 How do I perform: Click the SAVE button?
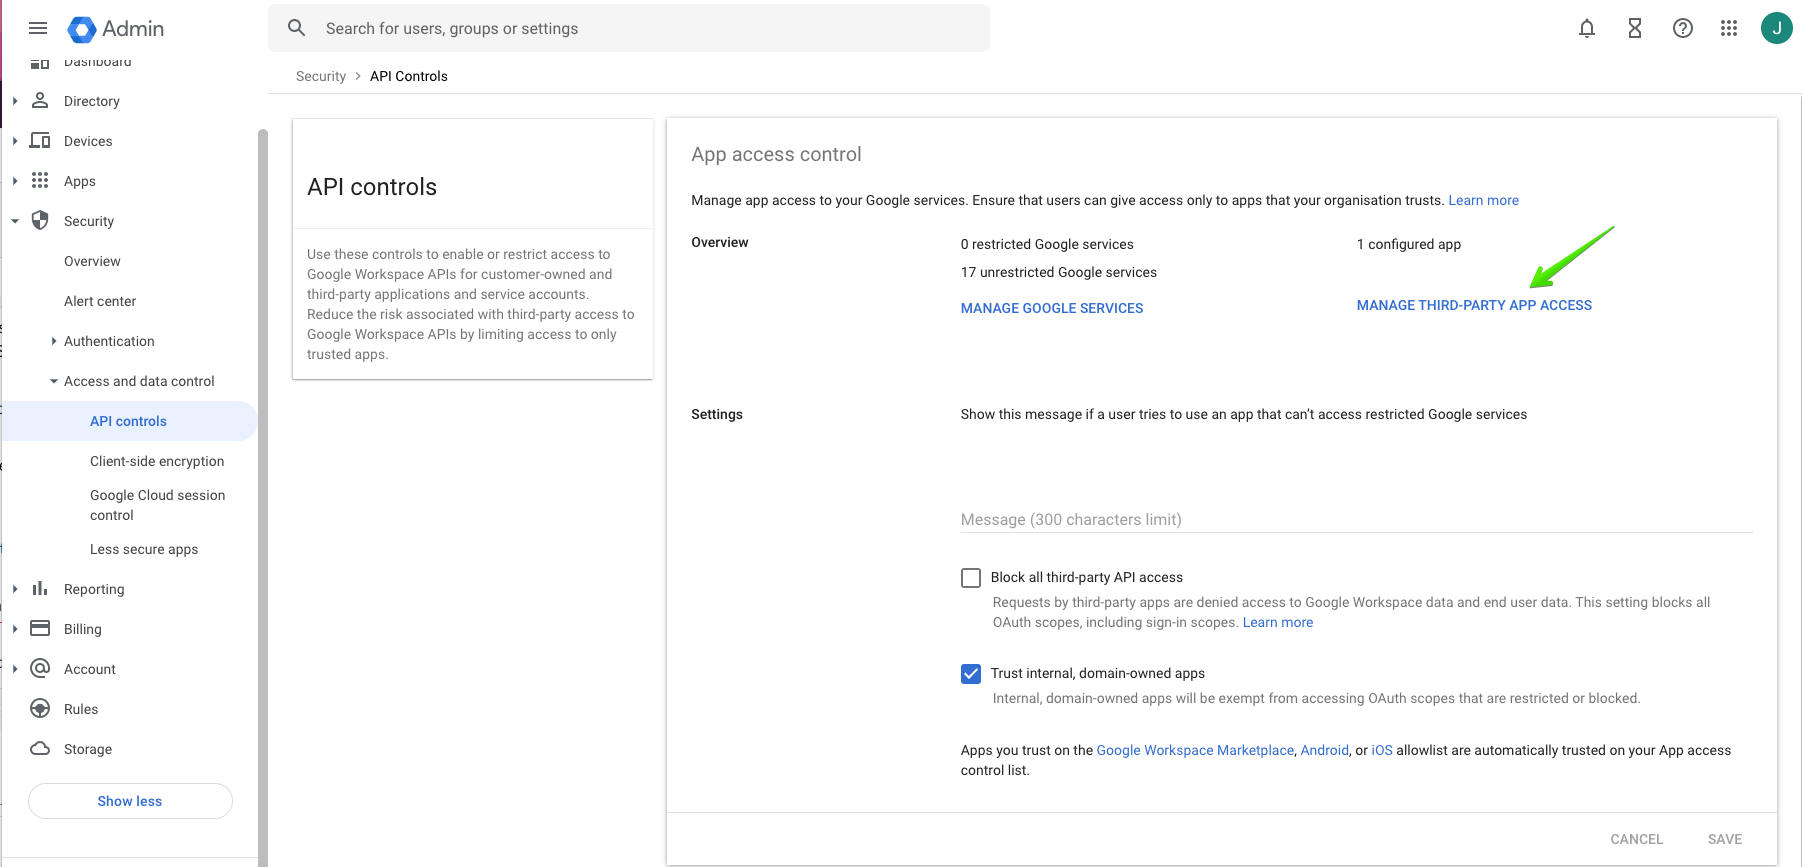point(1724,839)
